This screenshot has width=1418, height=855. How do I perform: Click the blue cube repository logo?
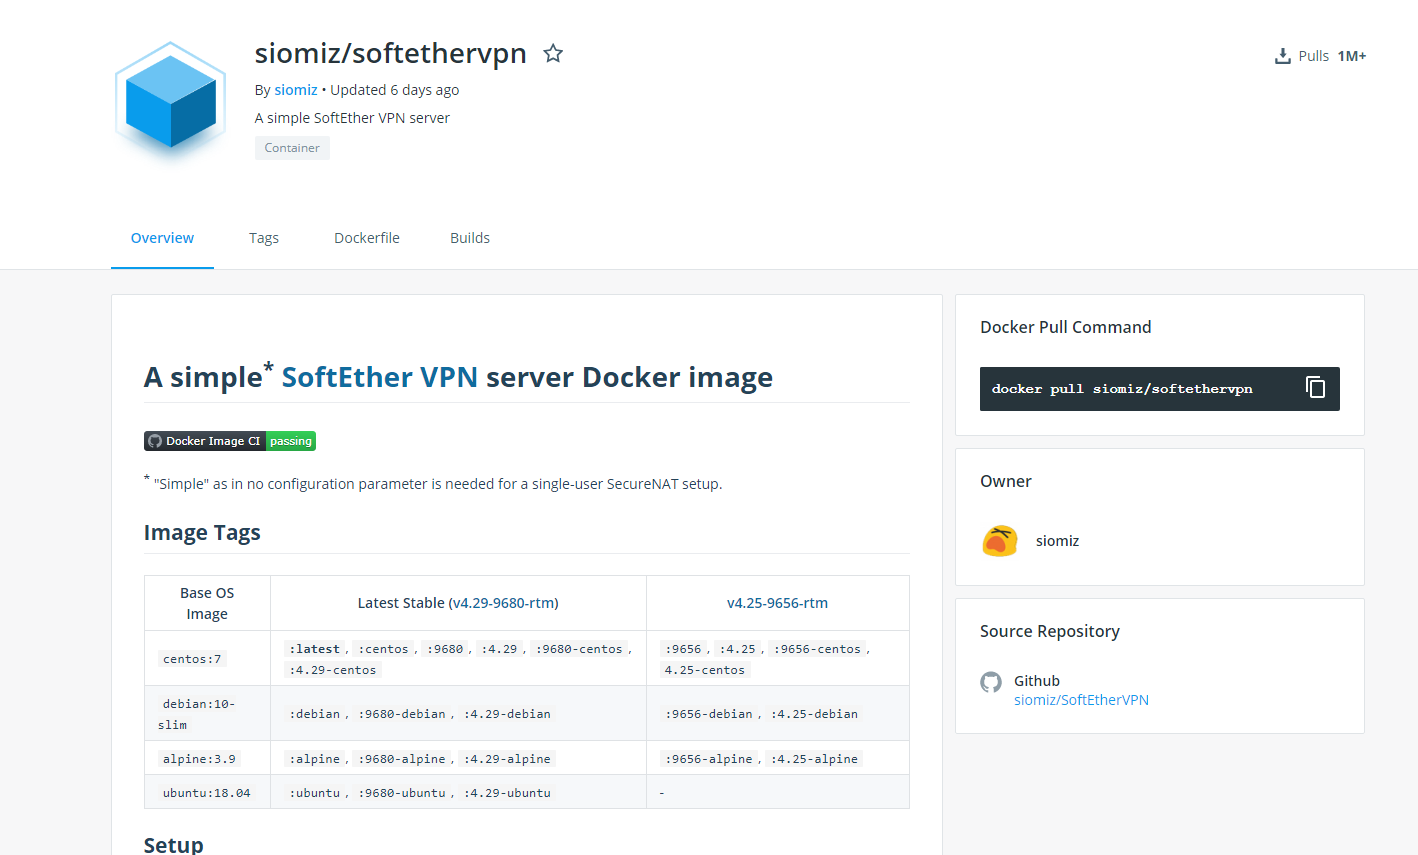pos(171,102)
